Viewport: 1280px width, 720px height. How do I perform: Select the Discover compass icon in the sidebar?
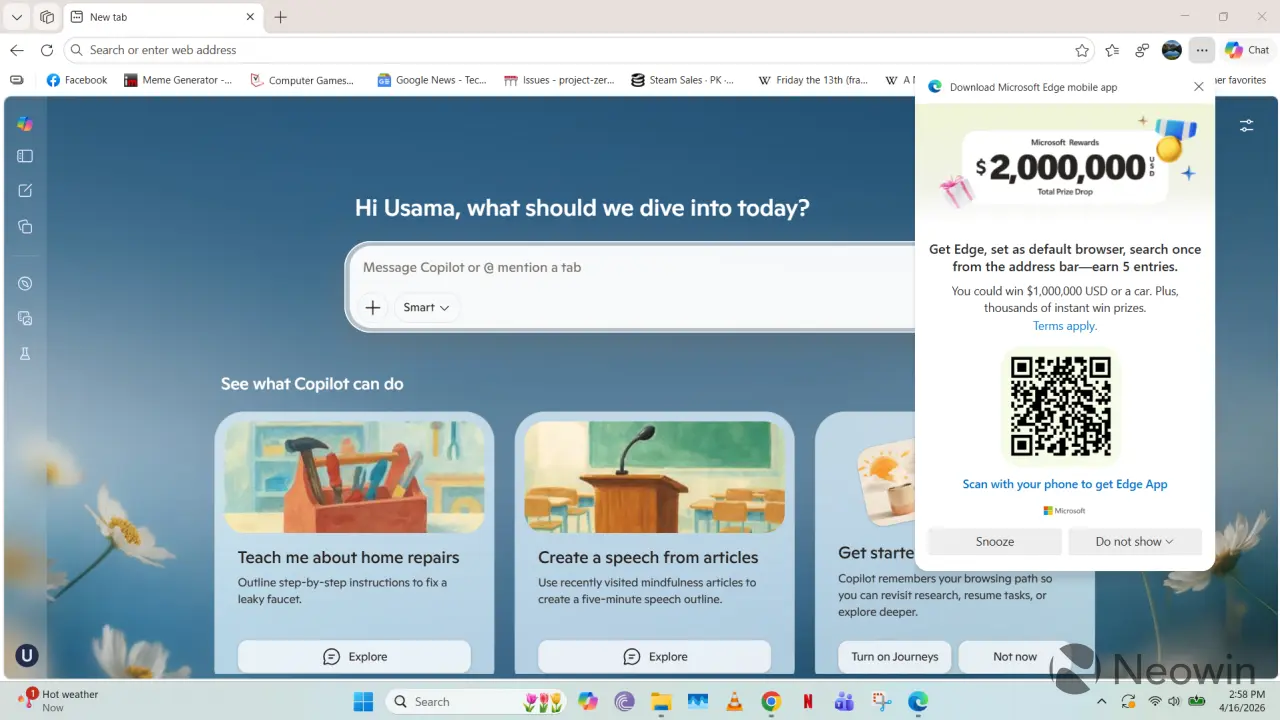click(x=24, y=283)
